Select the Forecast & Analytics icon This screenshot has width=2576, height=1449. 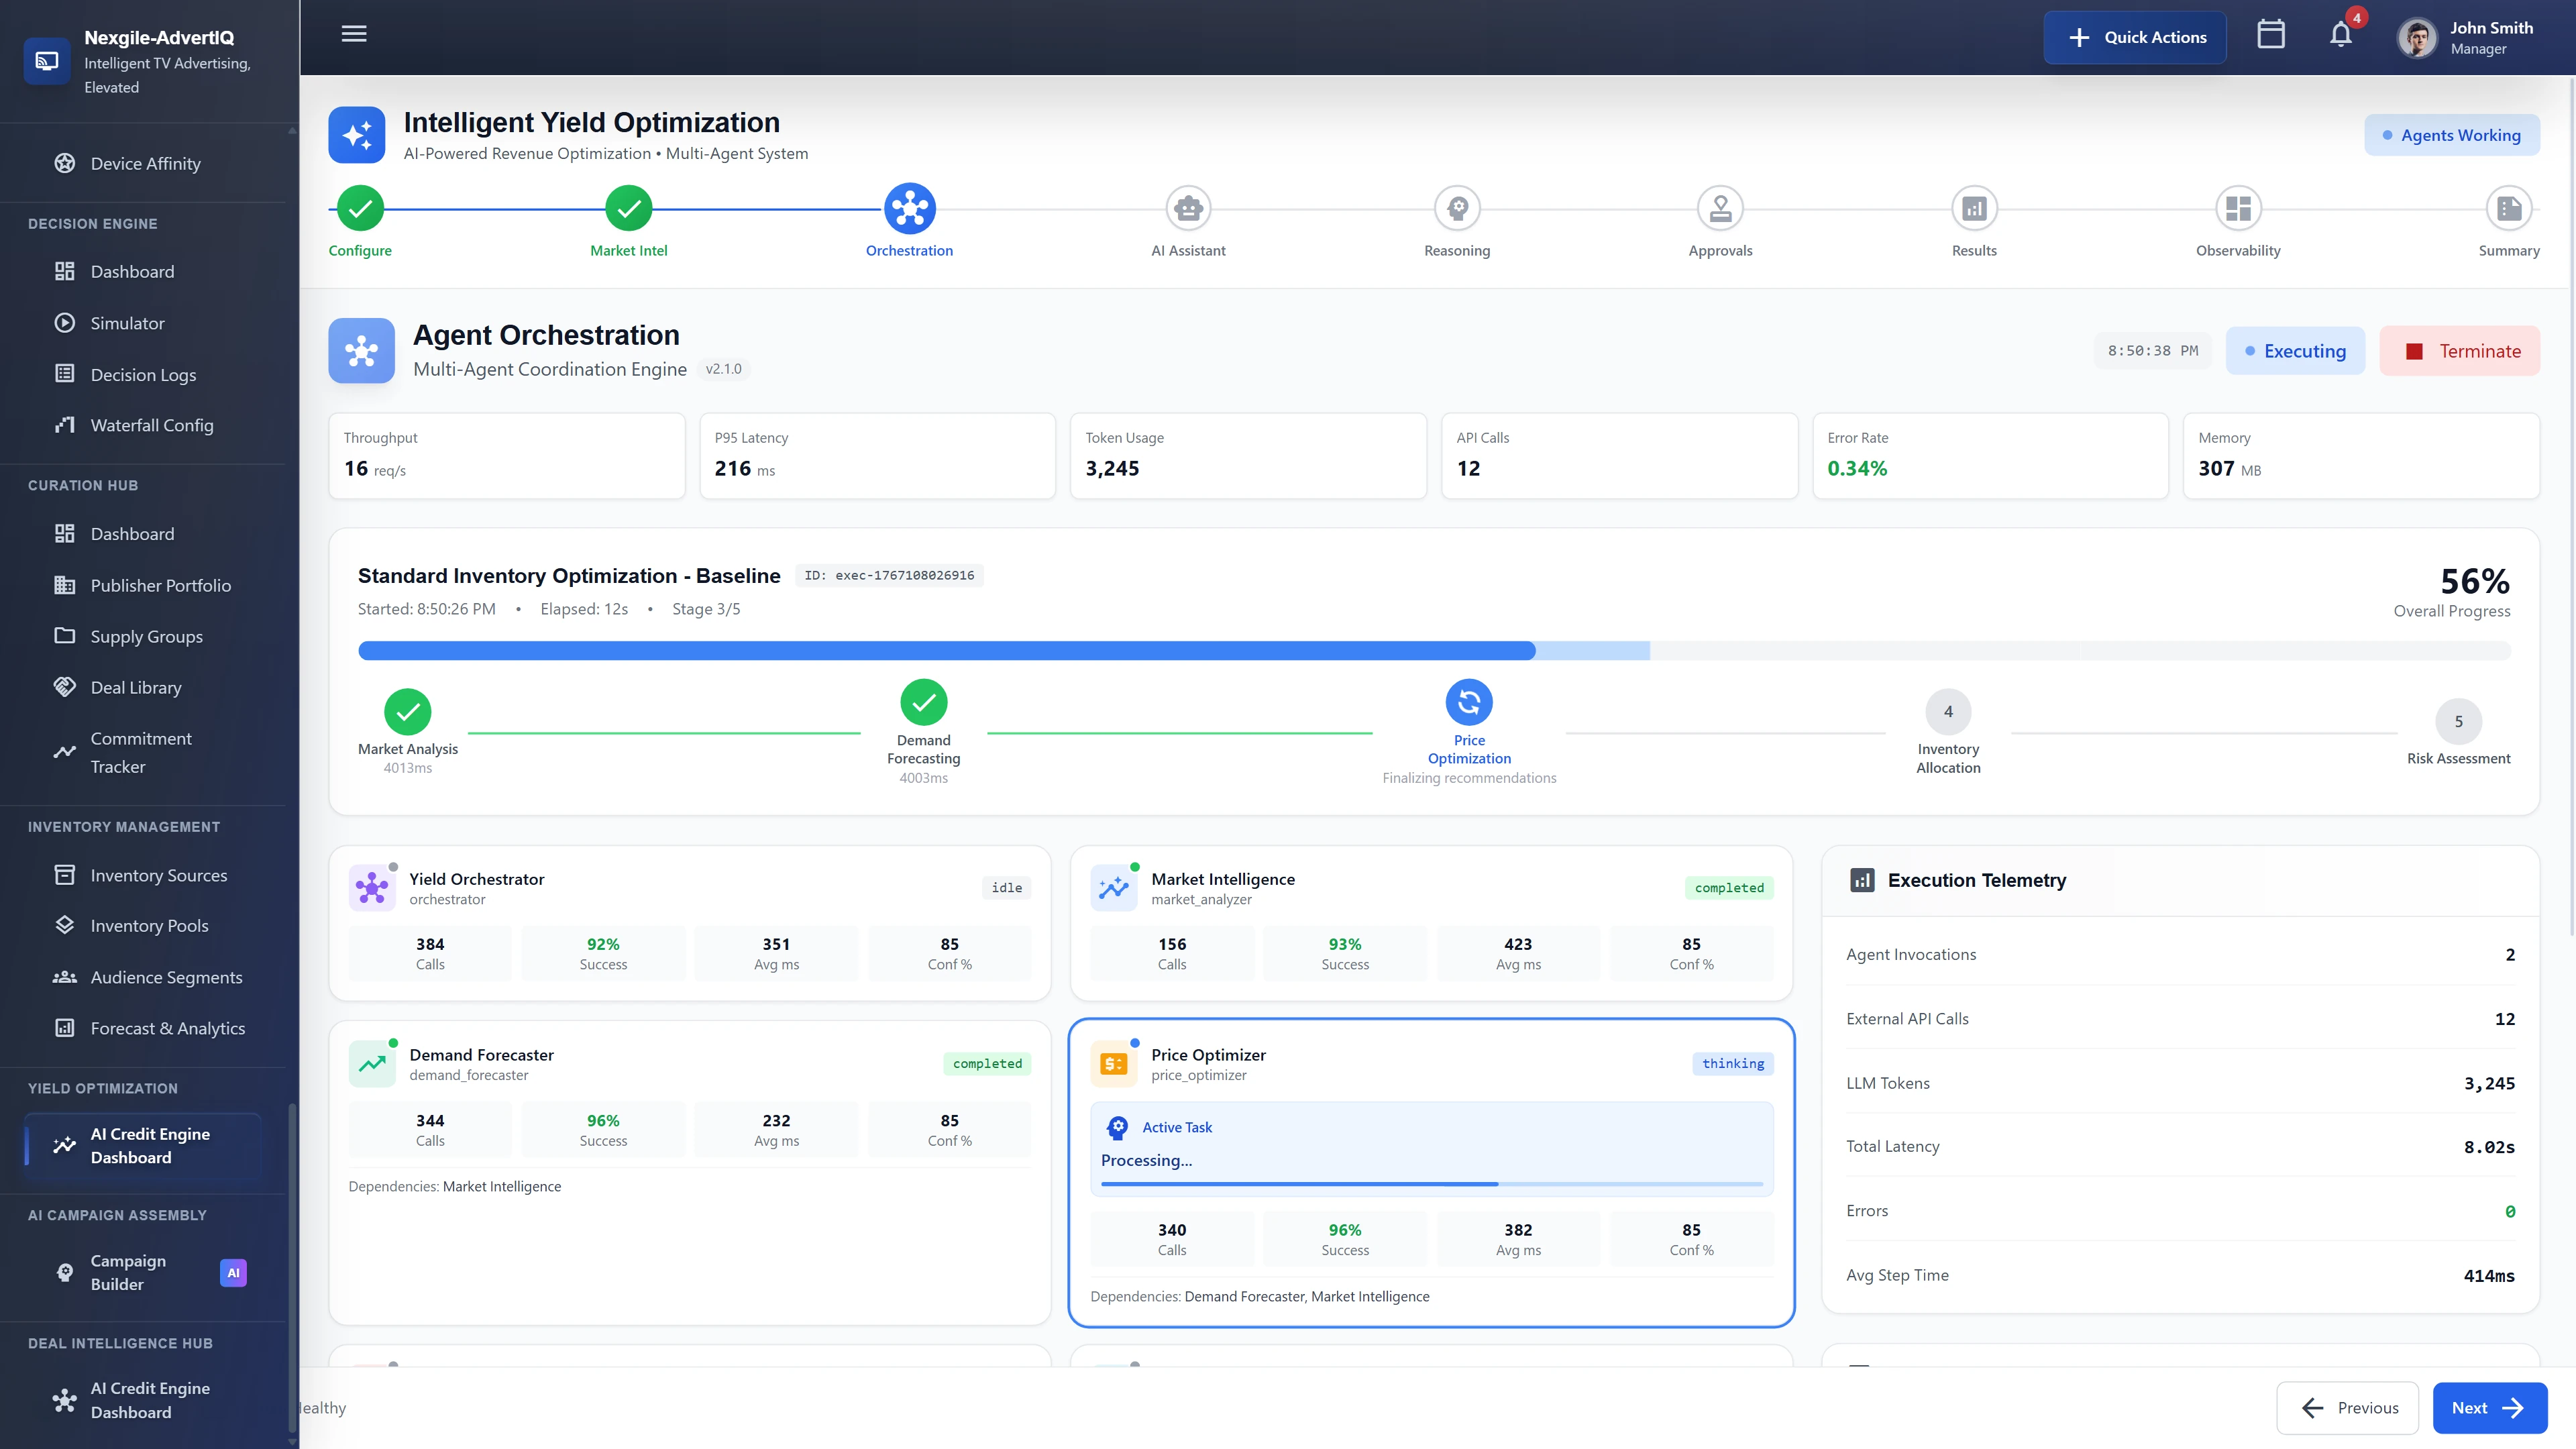pyautogui.click(x=65, y=1027)
